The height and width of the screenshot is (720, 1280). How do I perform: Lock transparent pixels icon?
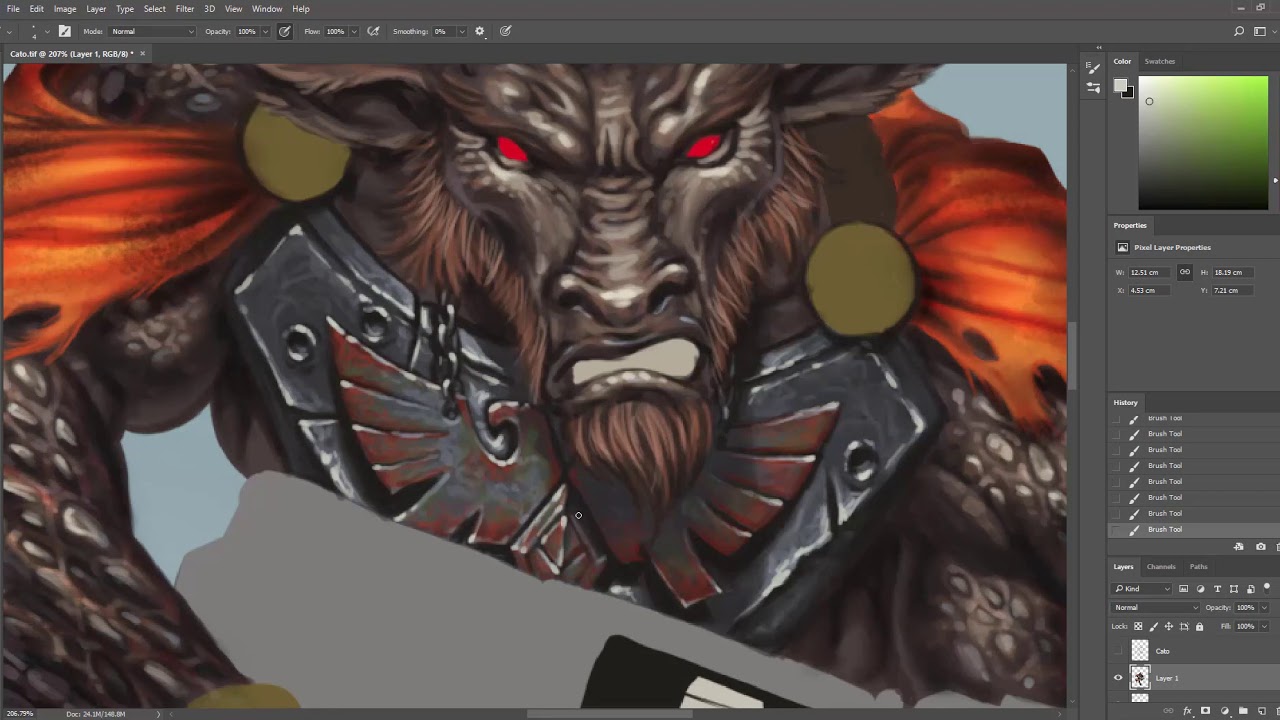(1138, 627)
